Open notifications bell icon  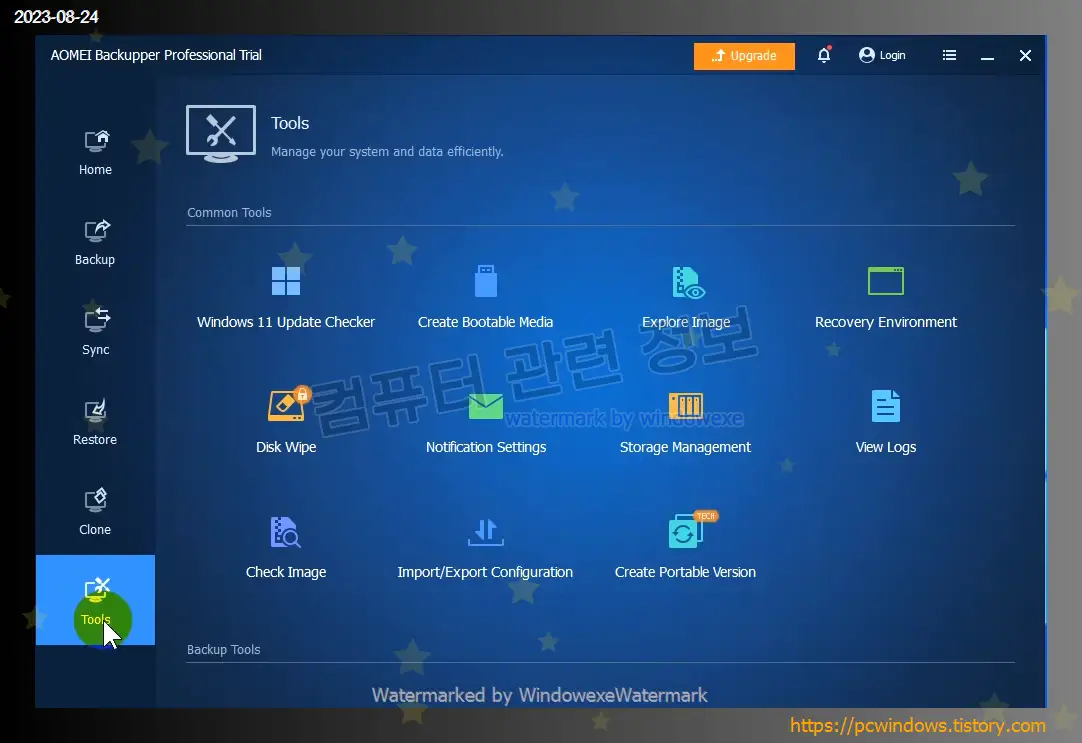pyautogui.click(x=824, y=55)
